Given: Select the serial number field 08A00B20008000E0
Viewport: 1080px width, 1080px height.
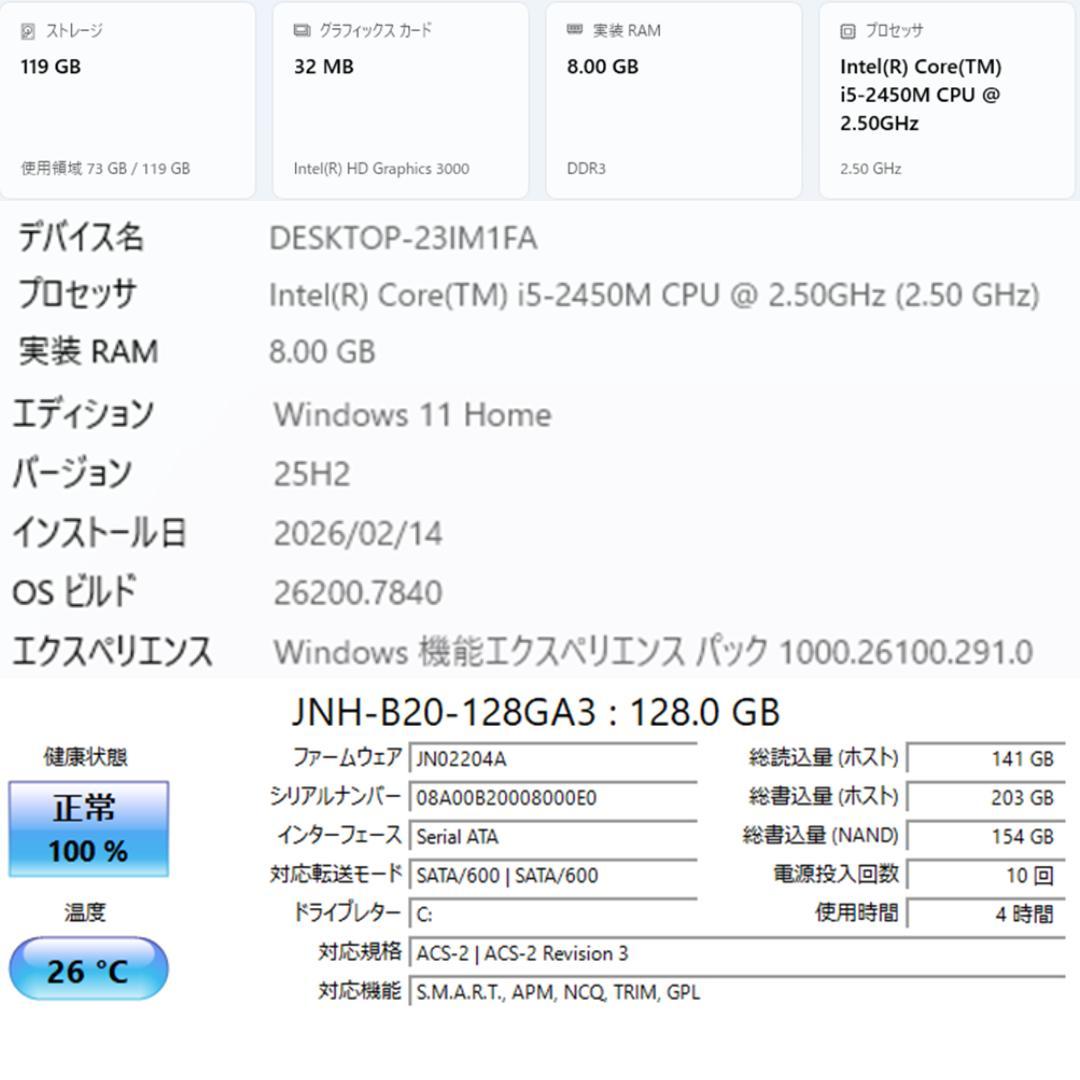Looking at the screenshot, I should point(553,798).
